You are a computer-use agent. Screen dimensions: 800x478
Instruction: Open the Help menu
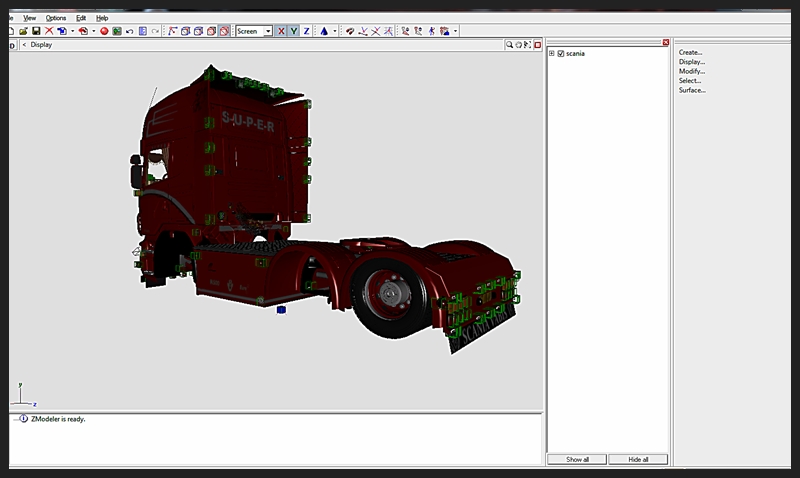102,18
